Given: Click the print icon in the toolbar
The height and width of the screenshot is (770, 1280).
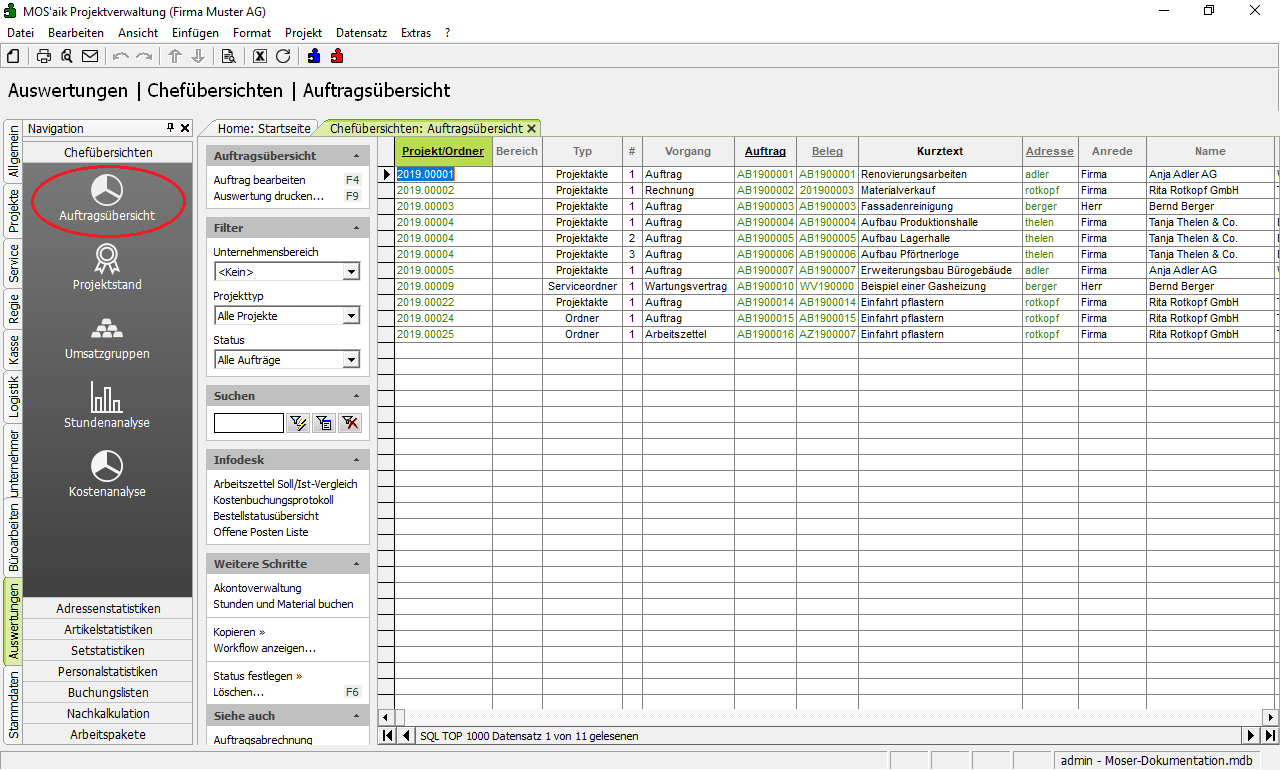Looking at the screenshot, I should [x=44, y=56].
